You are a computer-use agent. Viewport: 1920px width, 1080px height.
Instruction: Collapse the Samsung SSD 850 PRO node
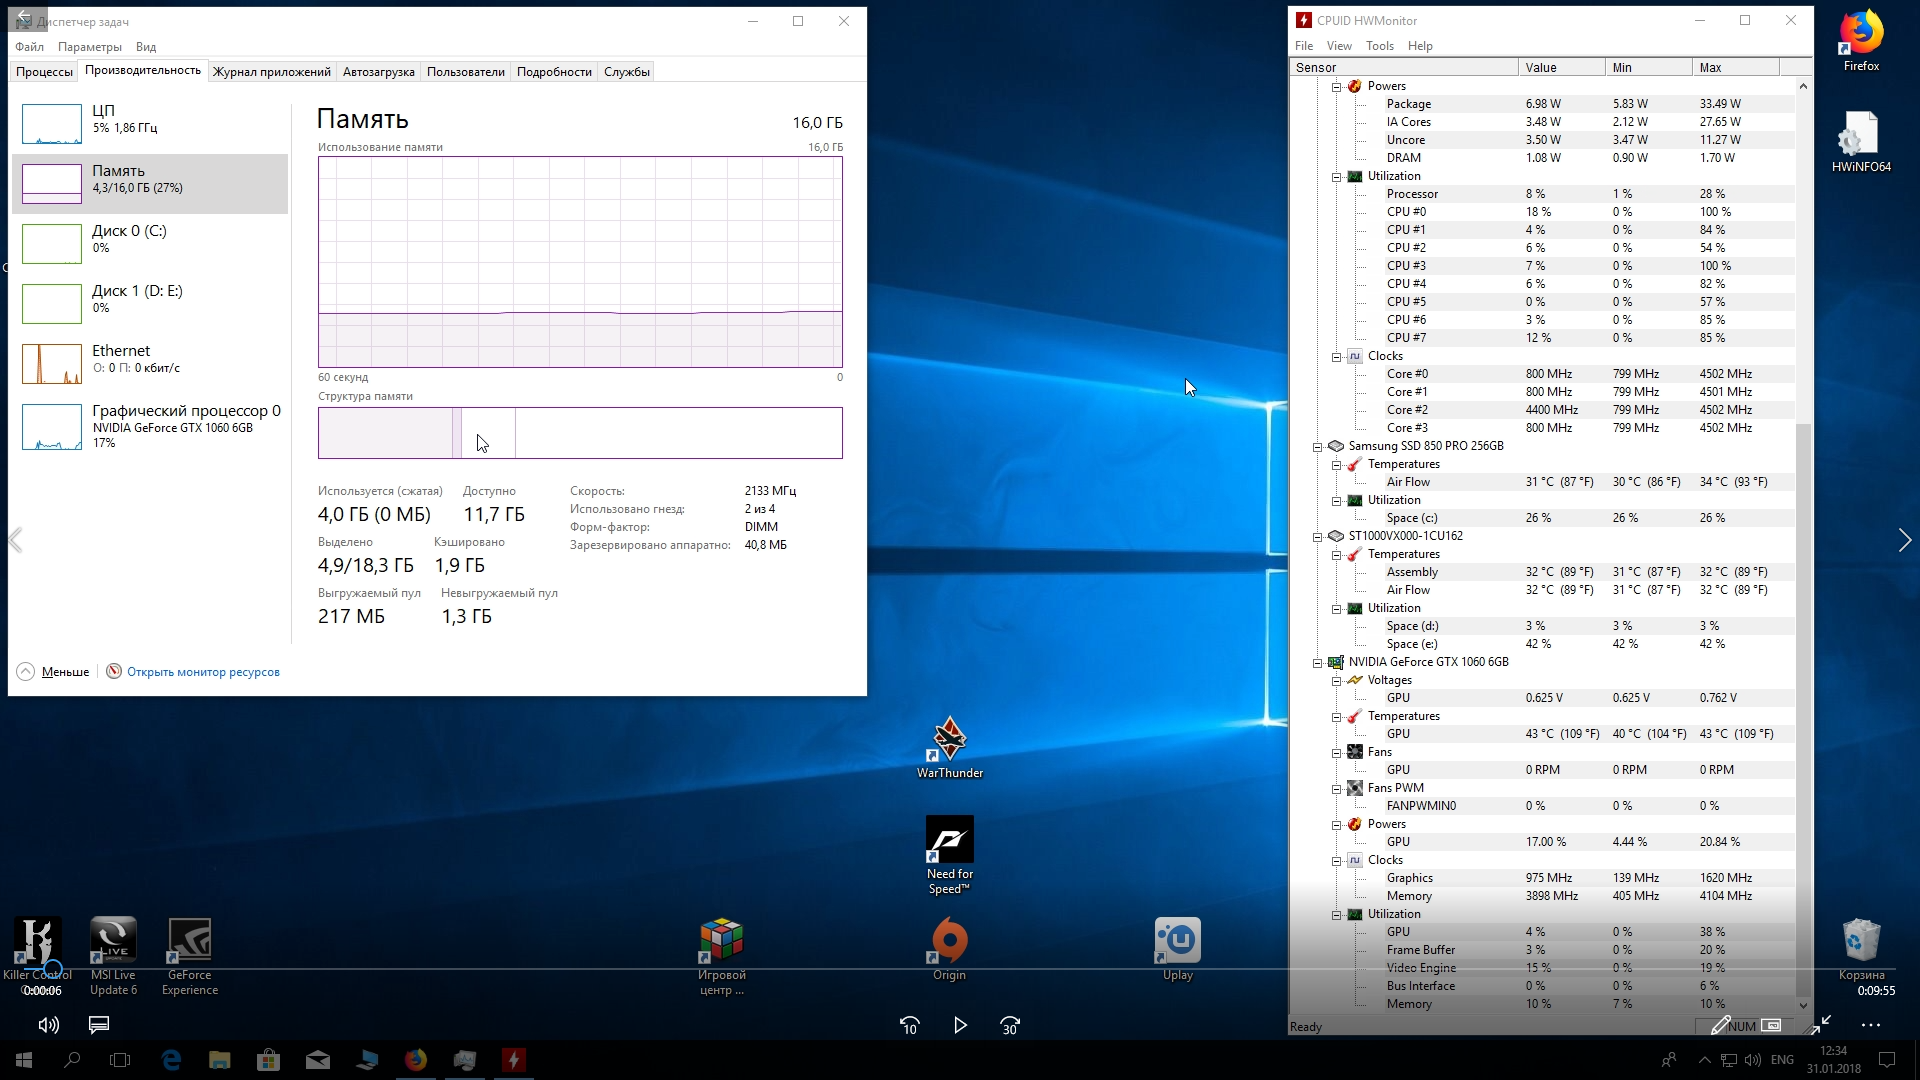coord(1318,447)
